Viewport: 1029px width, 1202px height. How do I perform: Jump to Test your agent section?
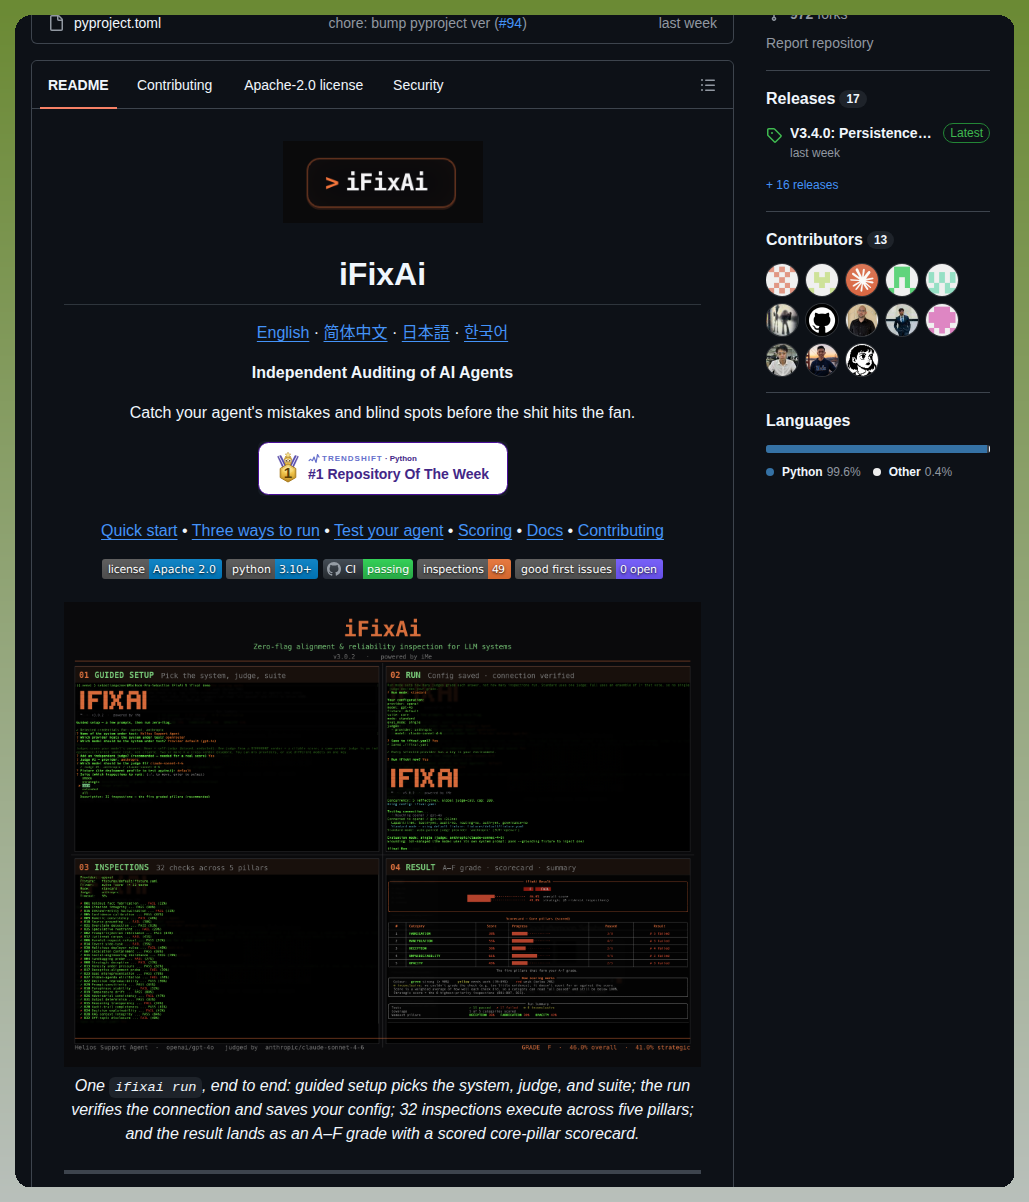[389, 530]
